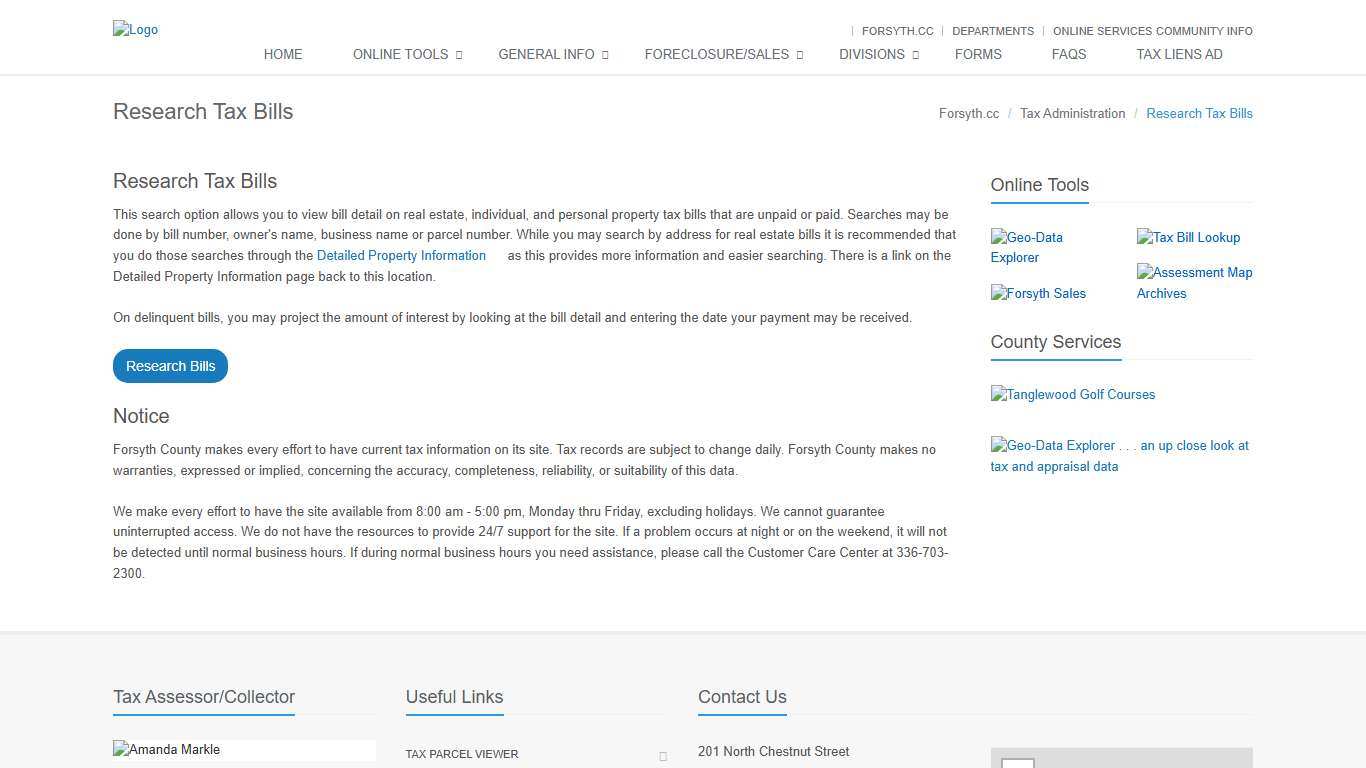Click the Tanglewood Golf Courses image
The width and height of the screenshot is (1366, 768).
(x=1072, y=395)
